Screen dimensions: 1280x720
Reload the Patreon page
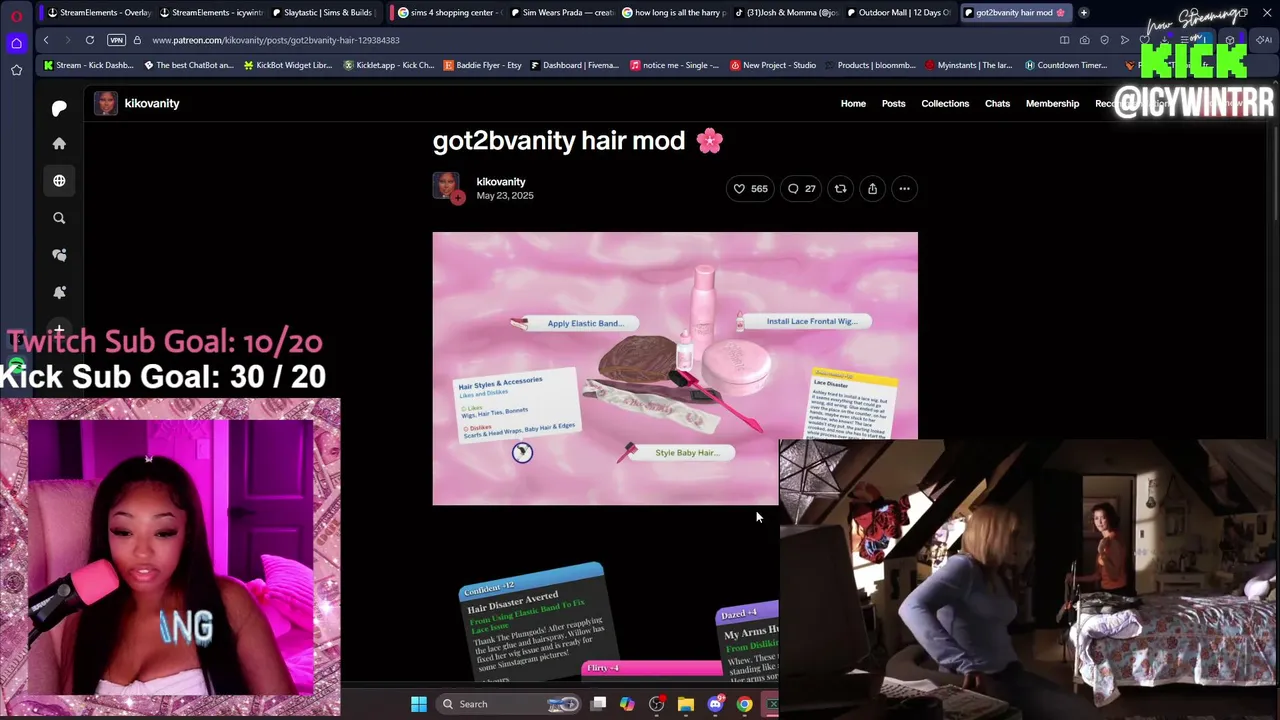tap(90, 40)
